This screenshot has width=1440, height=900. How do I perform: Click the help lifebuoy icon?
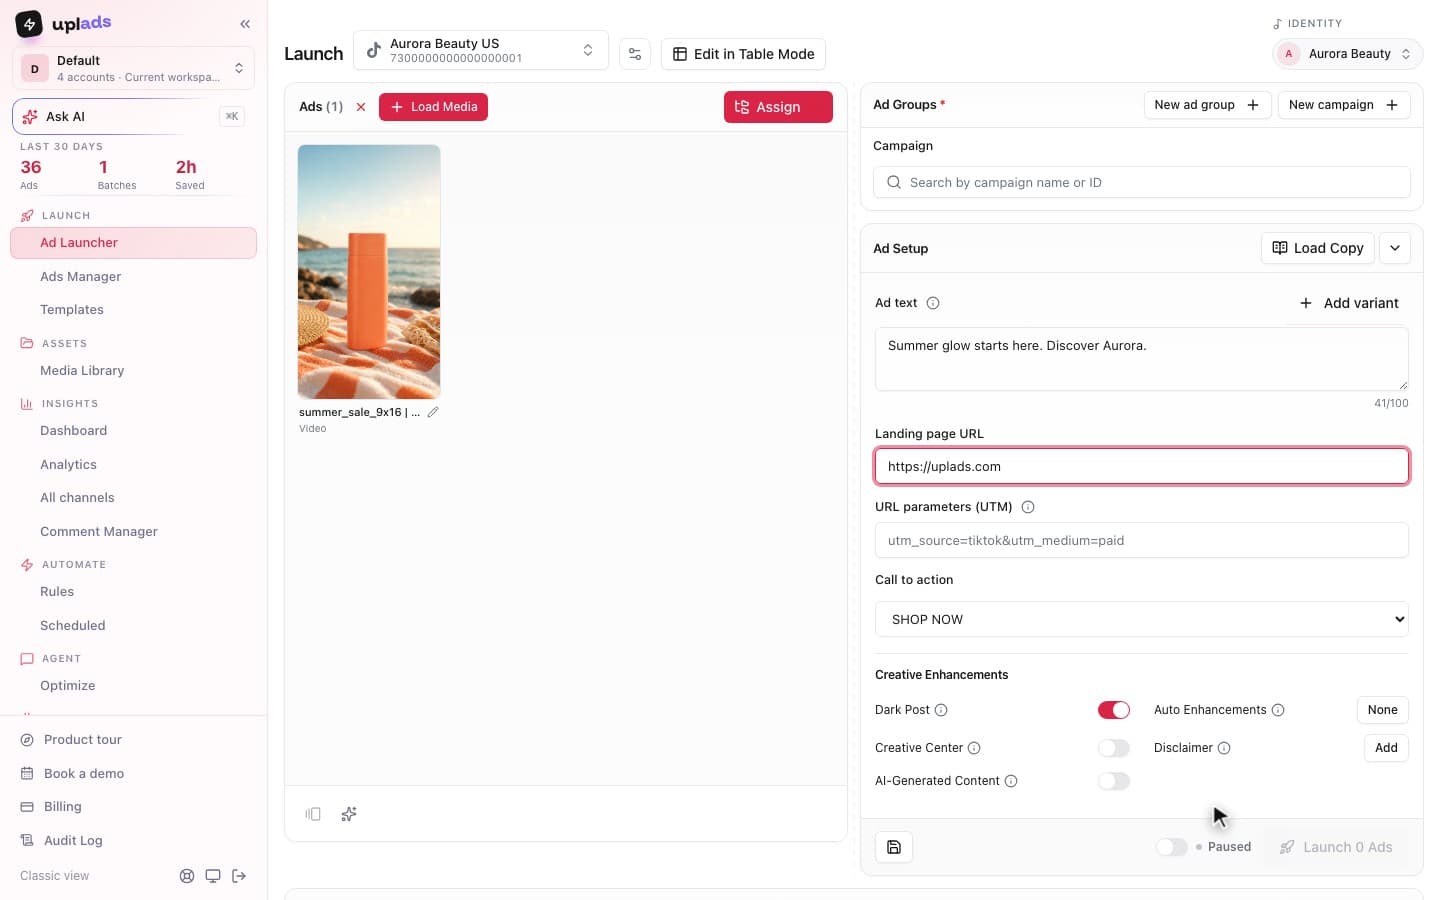pos(187,876)
